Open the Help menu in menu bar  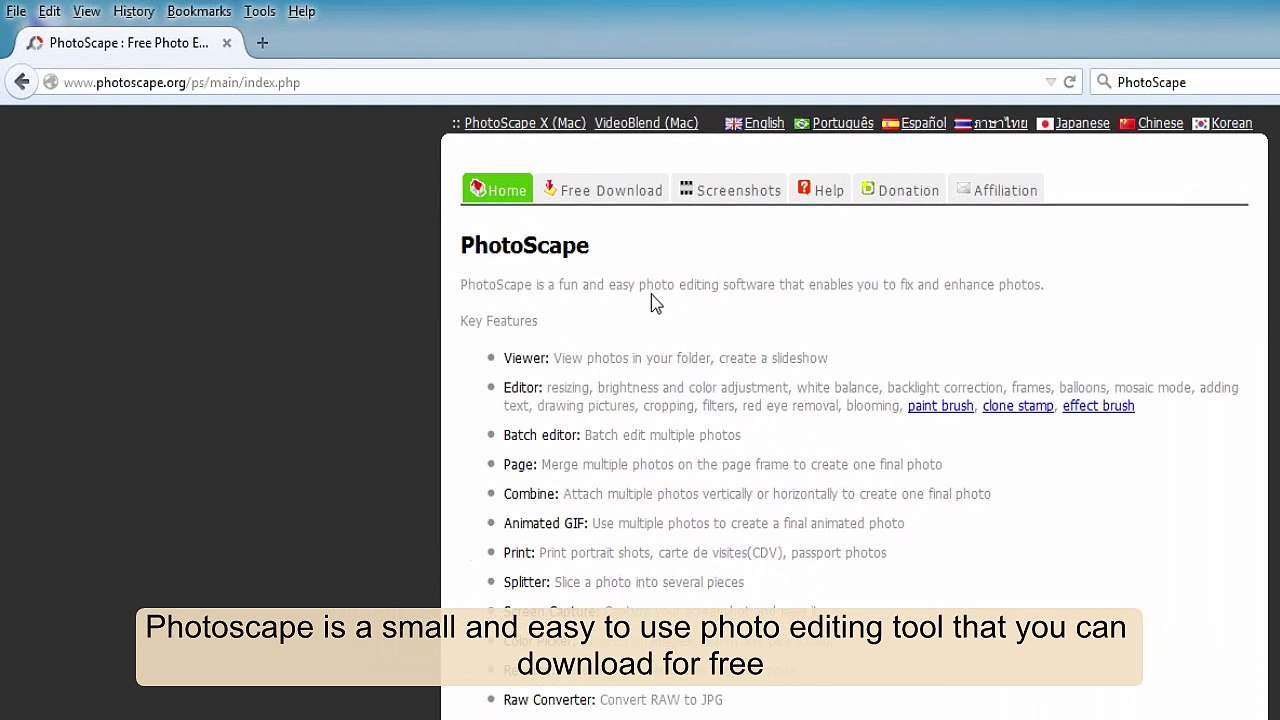[301, 11]
